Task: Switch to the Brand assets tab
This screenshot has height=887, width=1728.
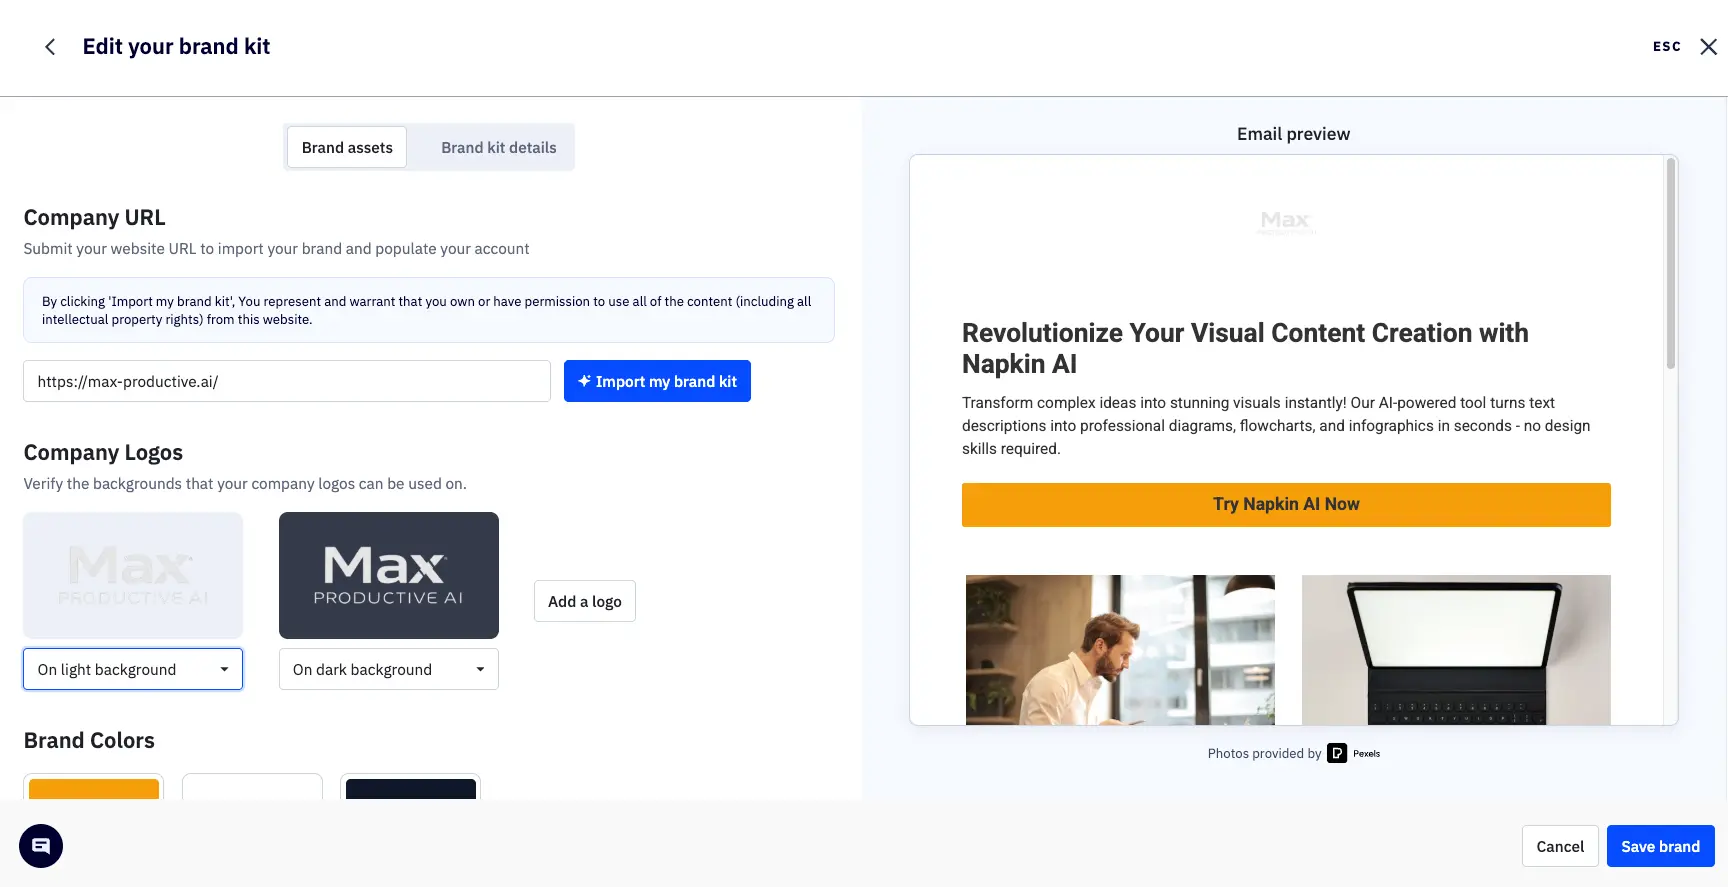Action: (x=347, y=147)
